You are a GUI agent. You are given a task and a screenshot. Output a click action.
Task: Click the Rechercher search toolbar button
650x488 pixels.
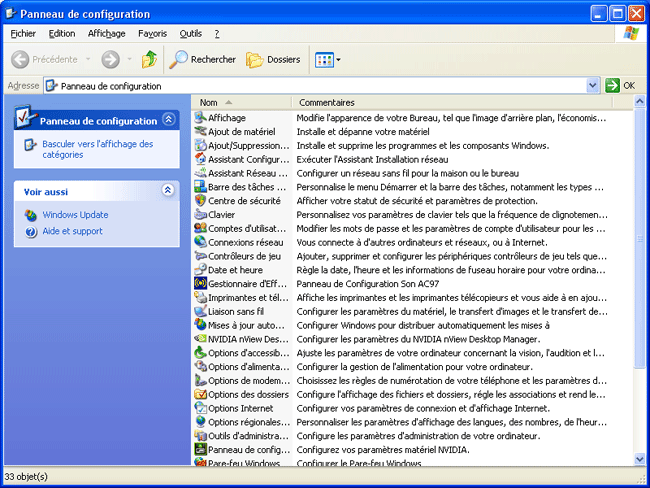coord(202,59)
